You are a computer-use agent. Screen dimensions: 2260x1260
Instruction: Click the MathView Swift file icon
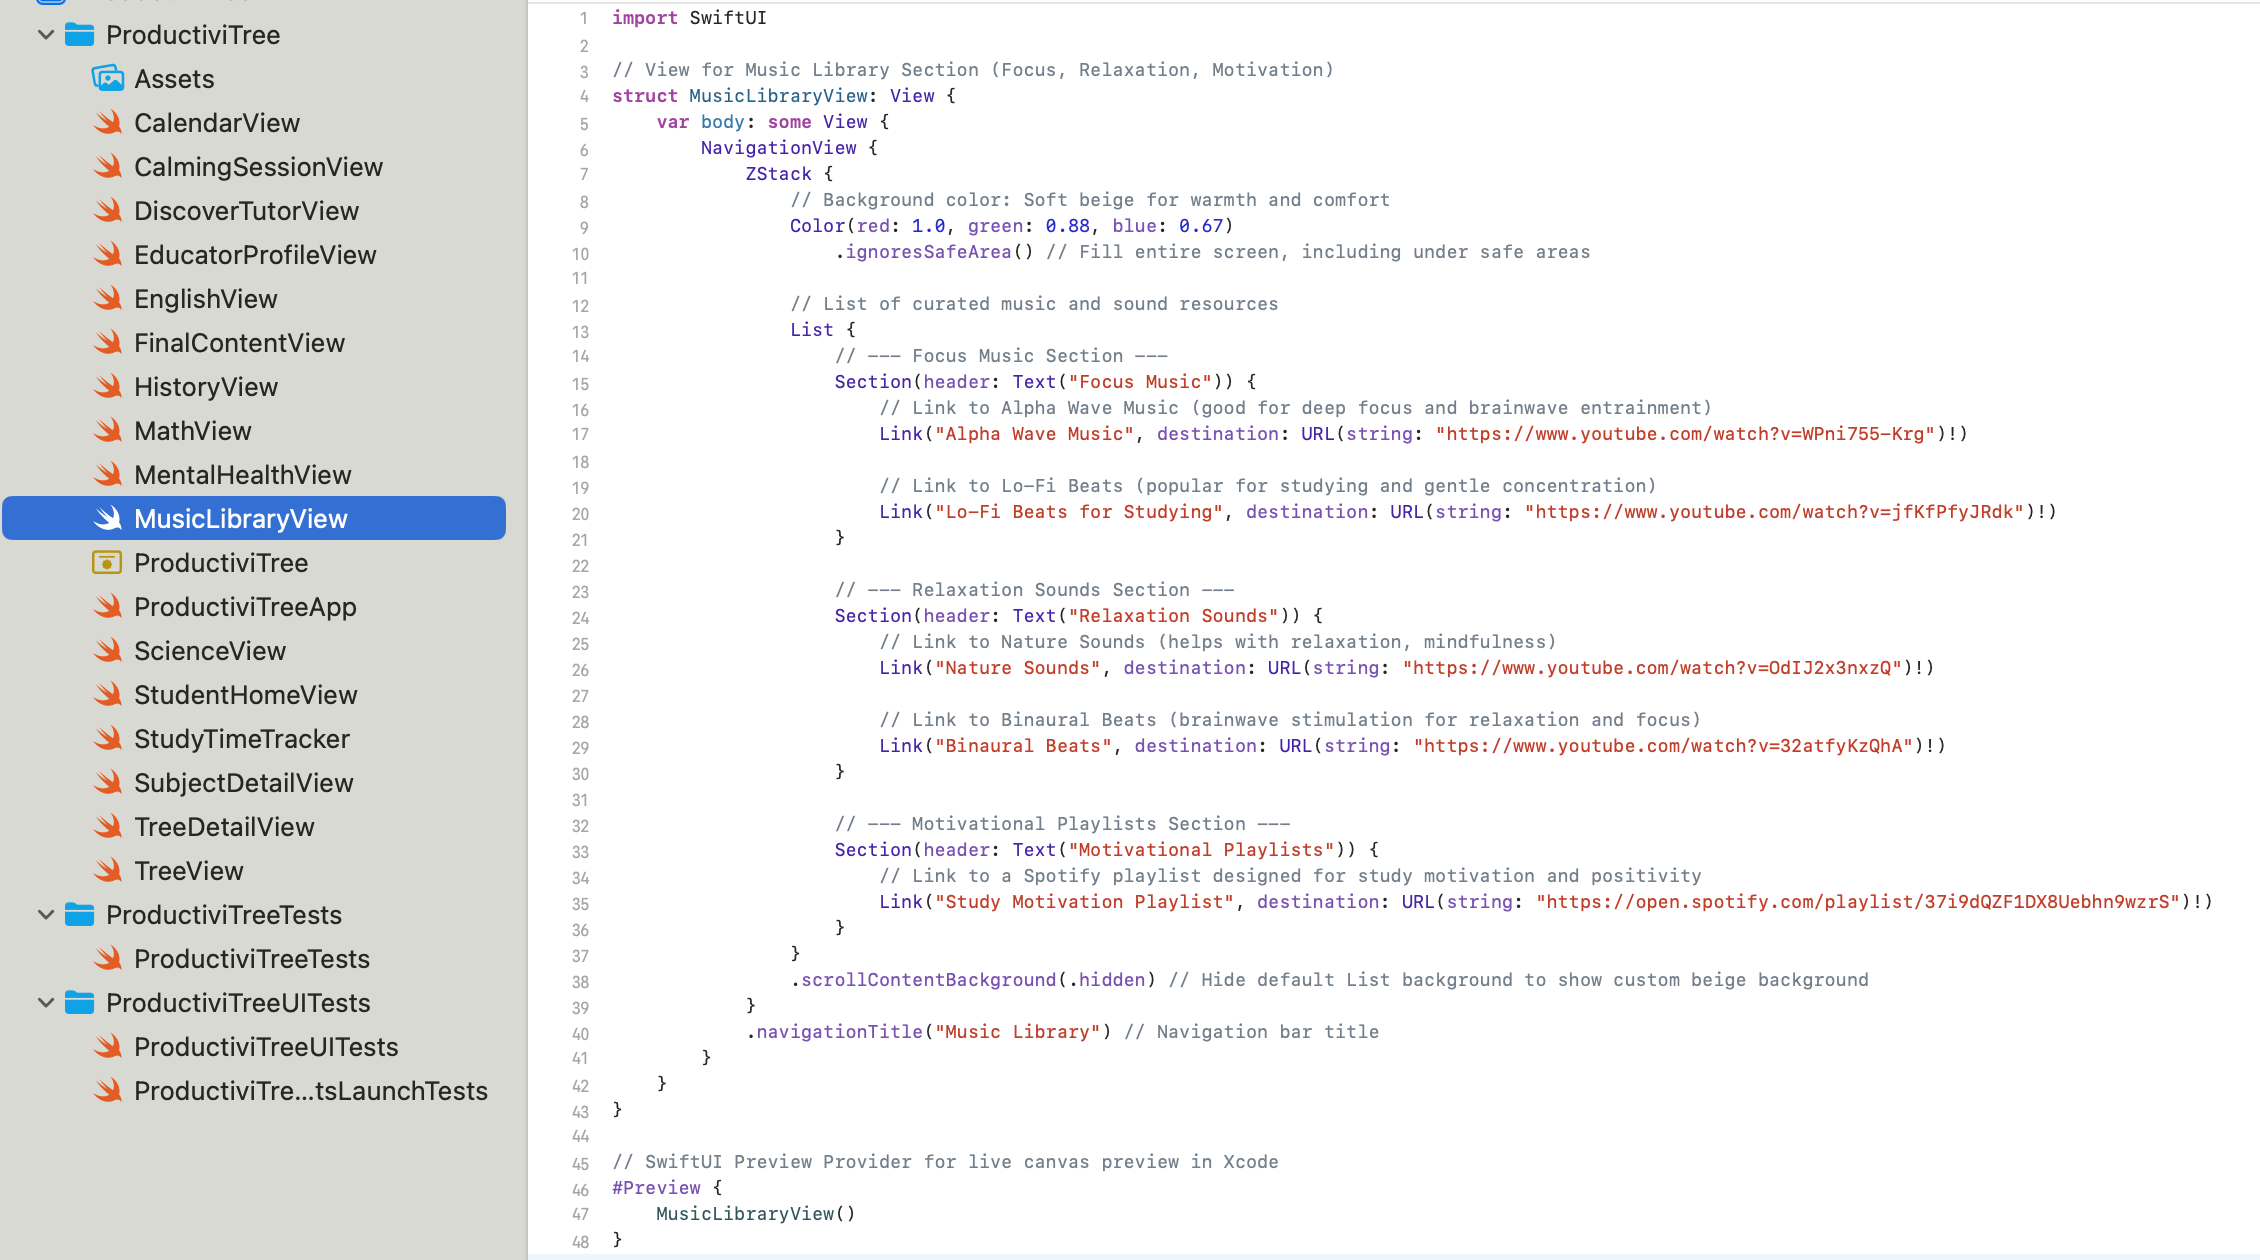pos(108,430)
